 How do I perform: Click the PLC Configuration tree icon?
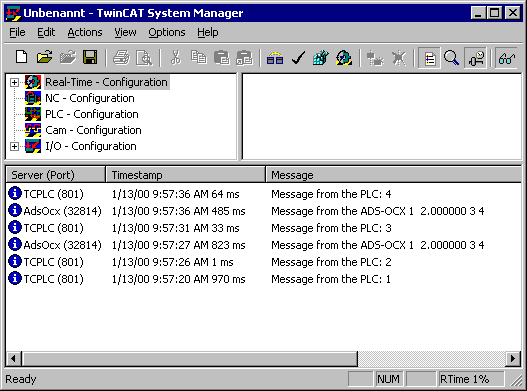(x=33, y=114)
